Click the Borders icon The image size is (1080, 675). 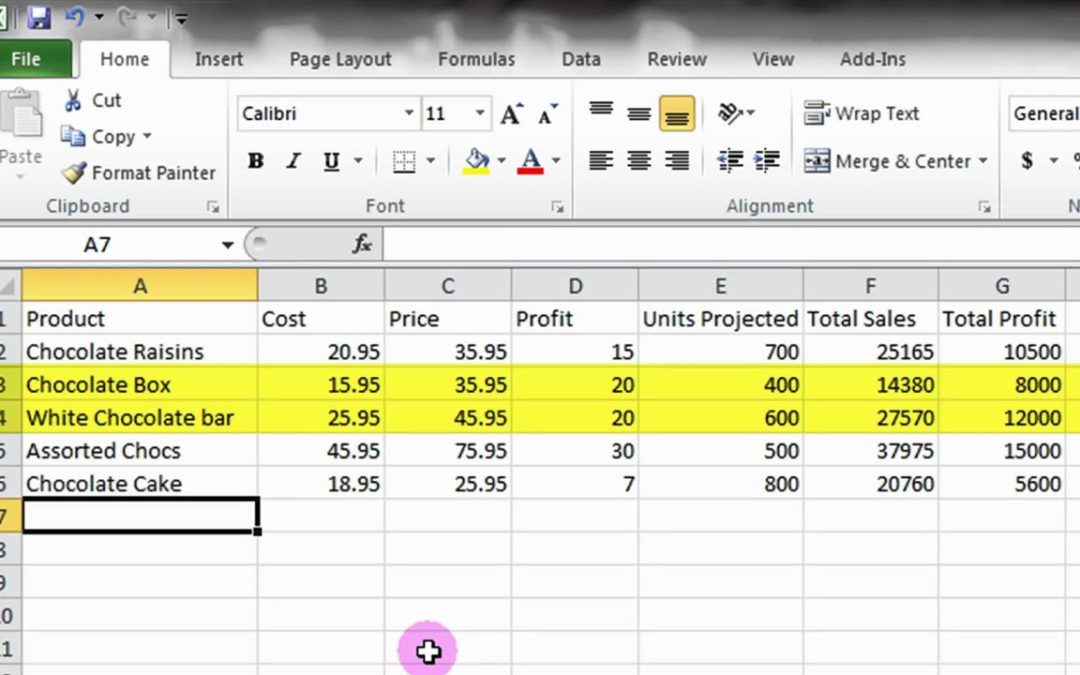click(x=404, y=162)
